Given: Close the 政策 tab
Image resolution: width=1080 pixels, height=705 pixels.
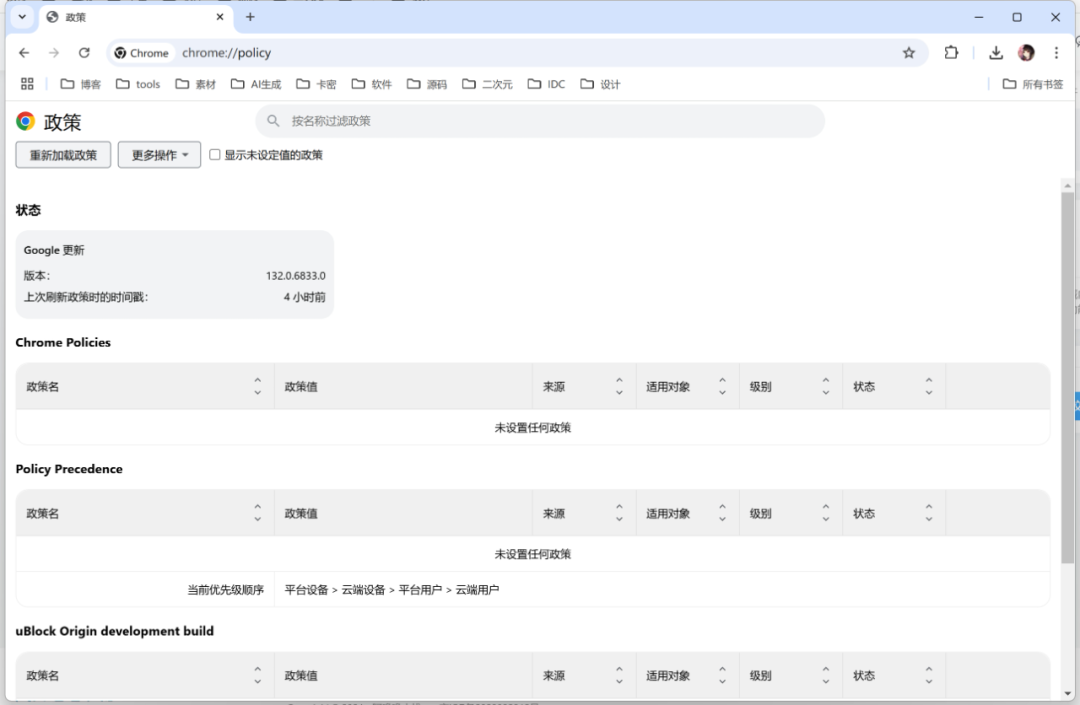Looking at the screenshot, I should [x=220, y=17].
